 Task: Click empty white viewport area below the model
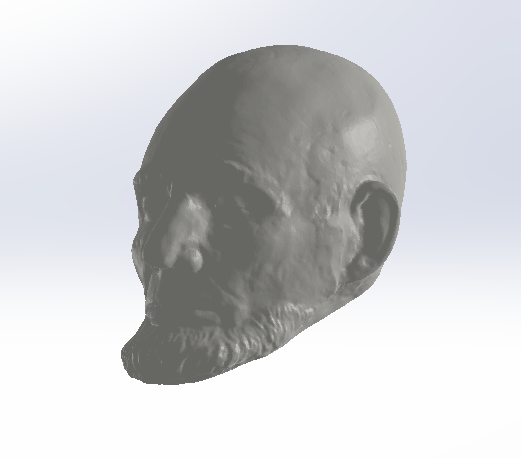click(x=260, y=423)
